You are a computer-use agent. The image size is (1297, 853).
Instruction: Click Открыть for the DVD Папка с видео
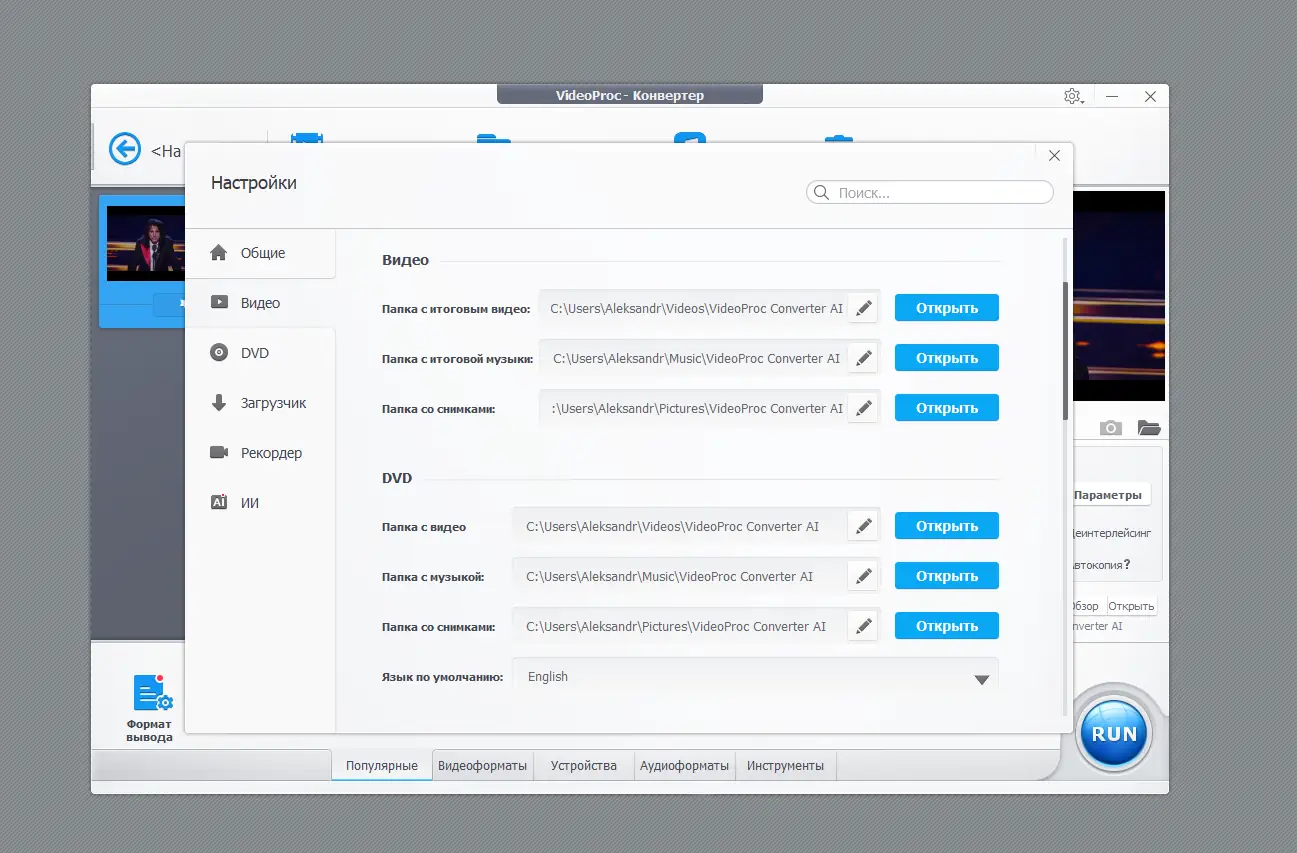coord(947,526)
